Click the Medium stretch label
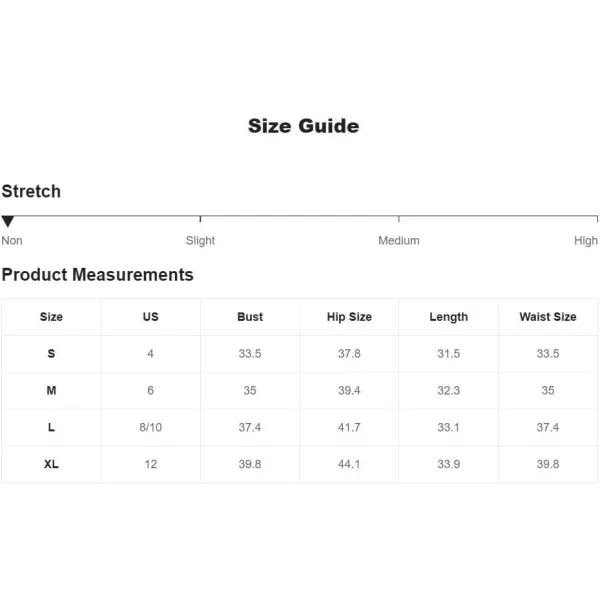This screenshot has width=600, height=600. [x=399, y=241]
